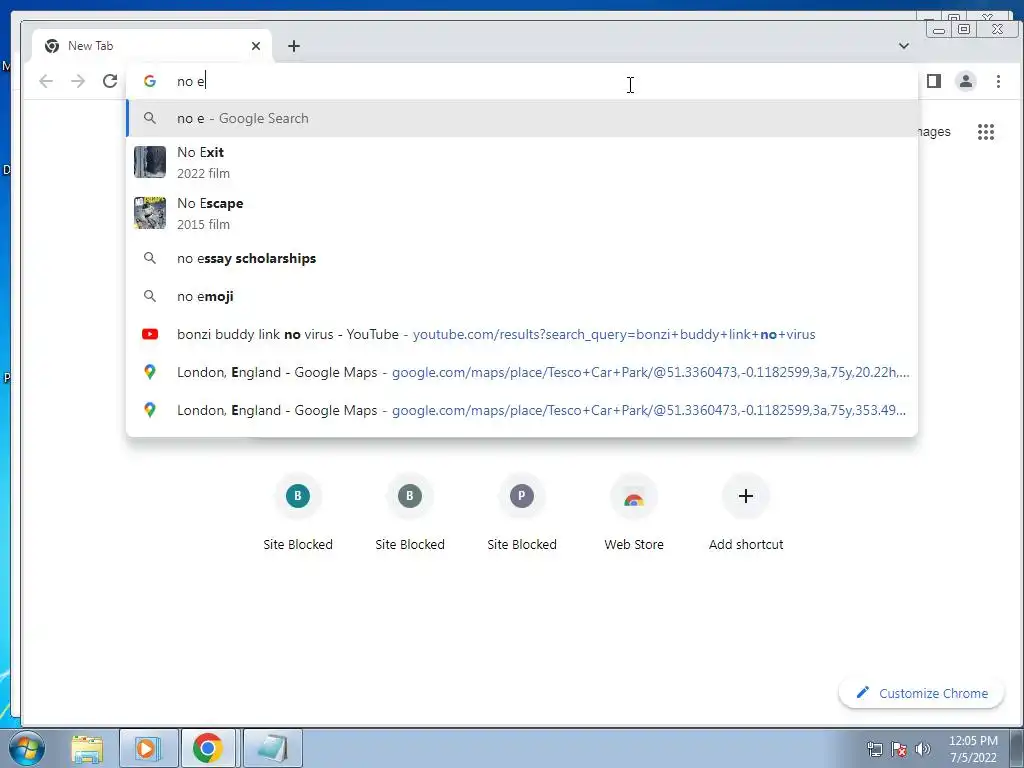Screen dimensions: 1024x768
Task: Open the tab search dropdown arrow
Action: 904,46
